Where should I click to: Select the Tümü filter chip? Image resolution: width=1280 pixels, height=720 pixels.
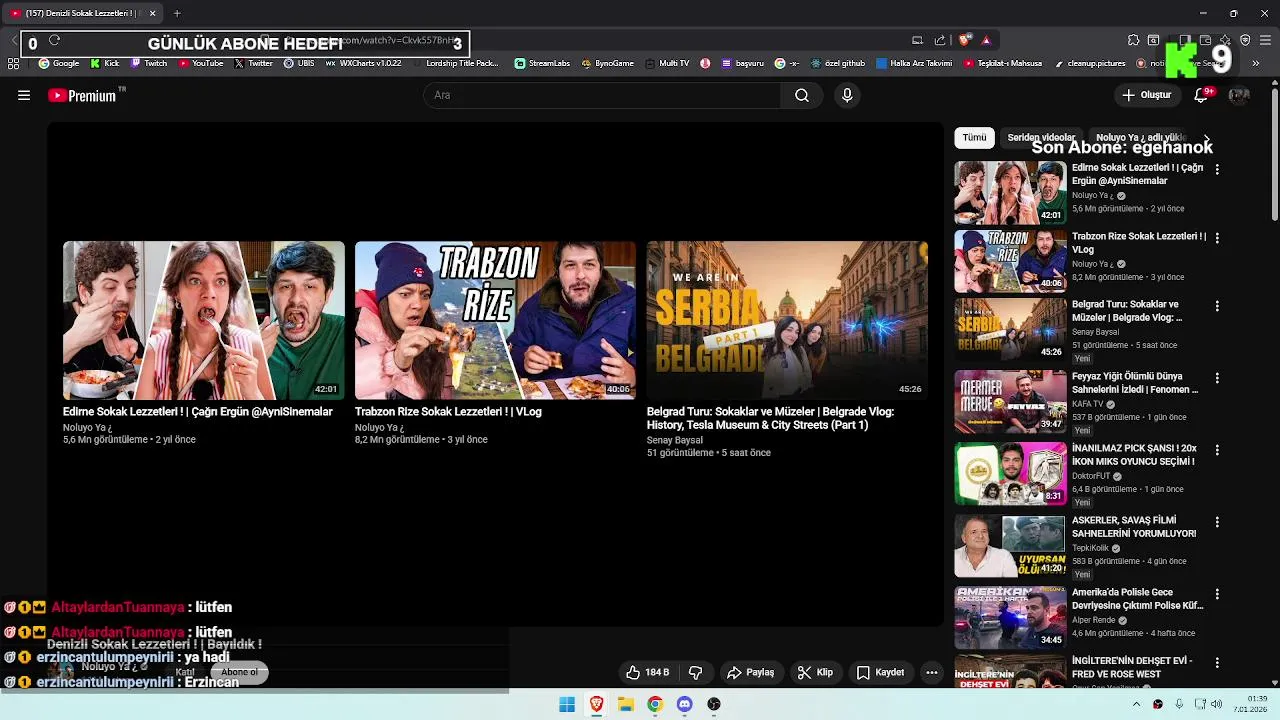point(974,138)
